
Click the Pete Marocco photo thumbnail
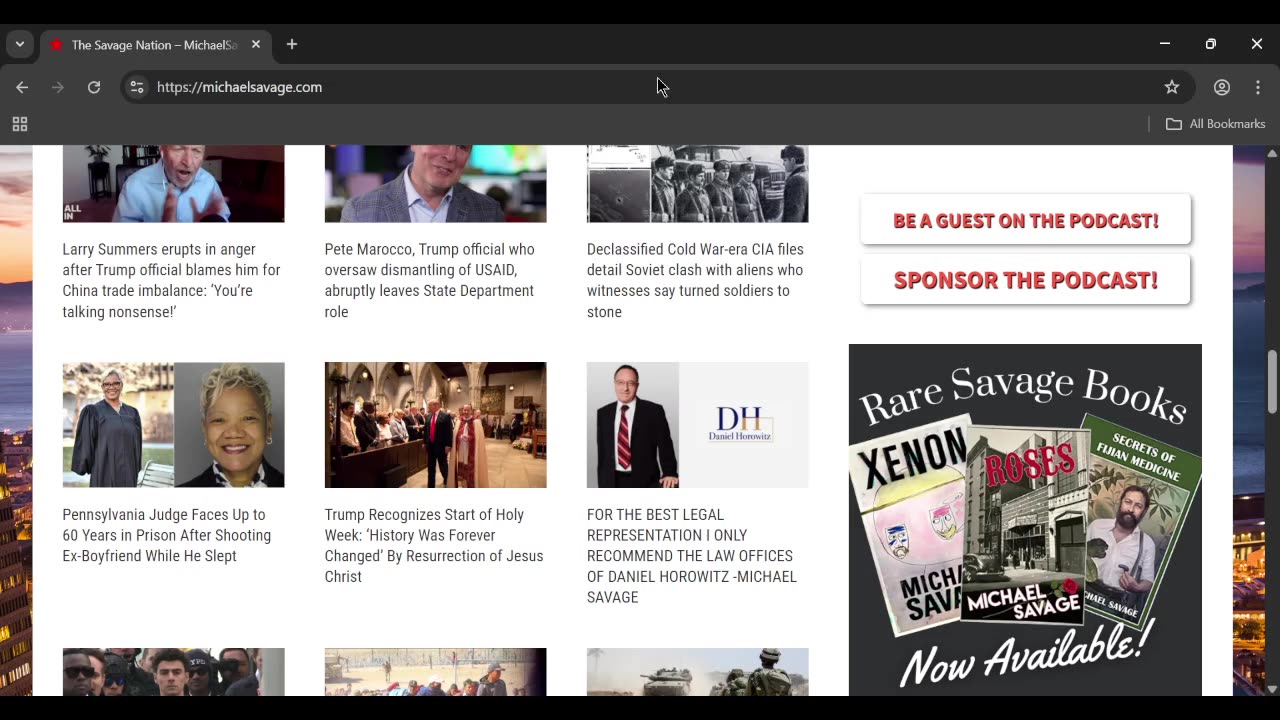point(435,184)
